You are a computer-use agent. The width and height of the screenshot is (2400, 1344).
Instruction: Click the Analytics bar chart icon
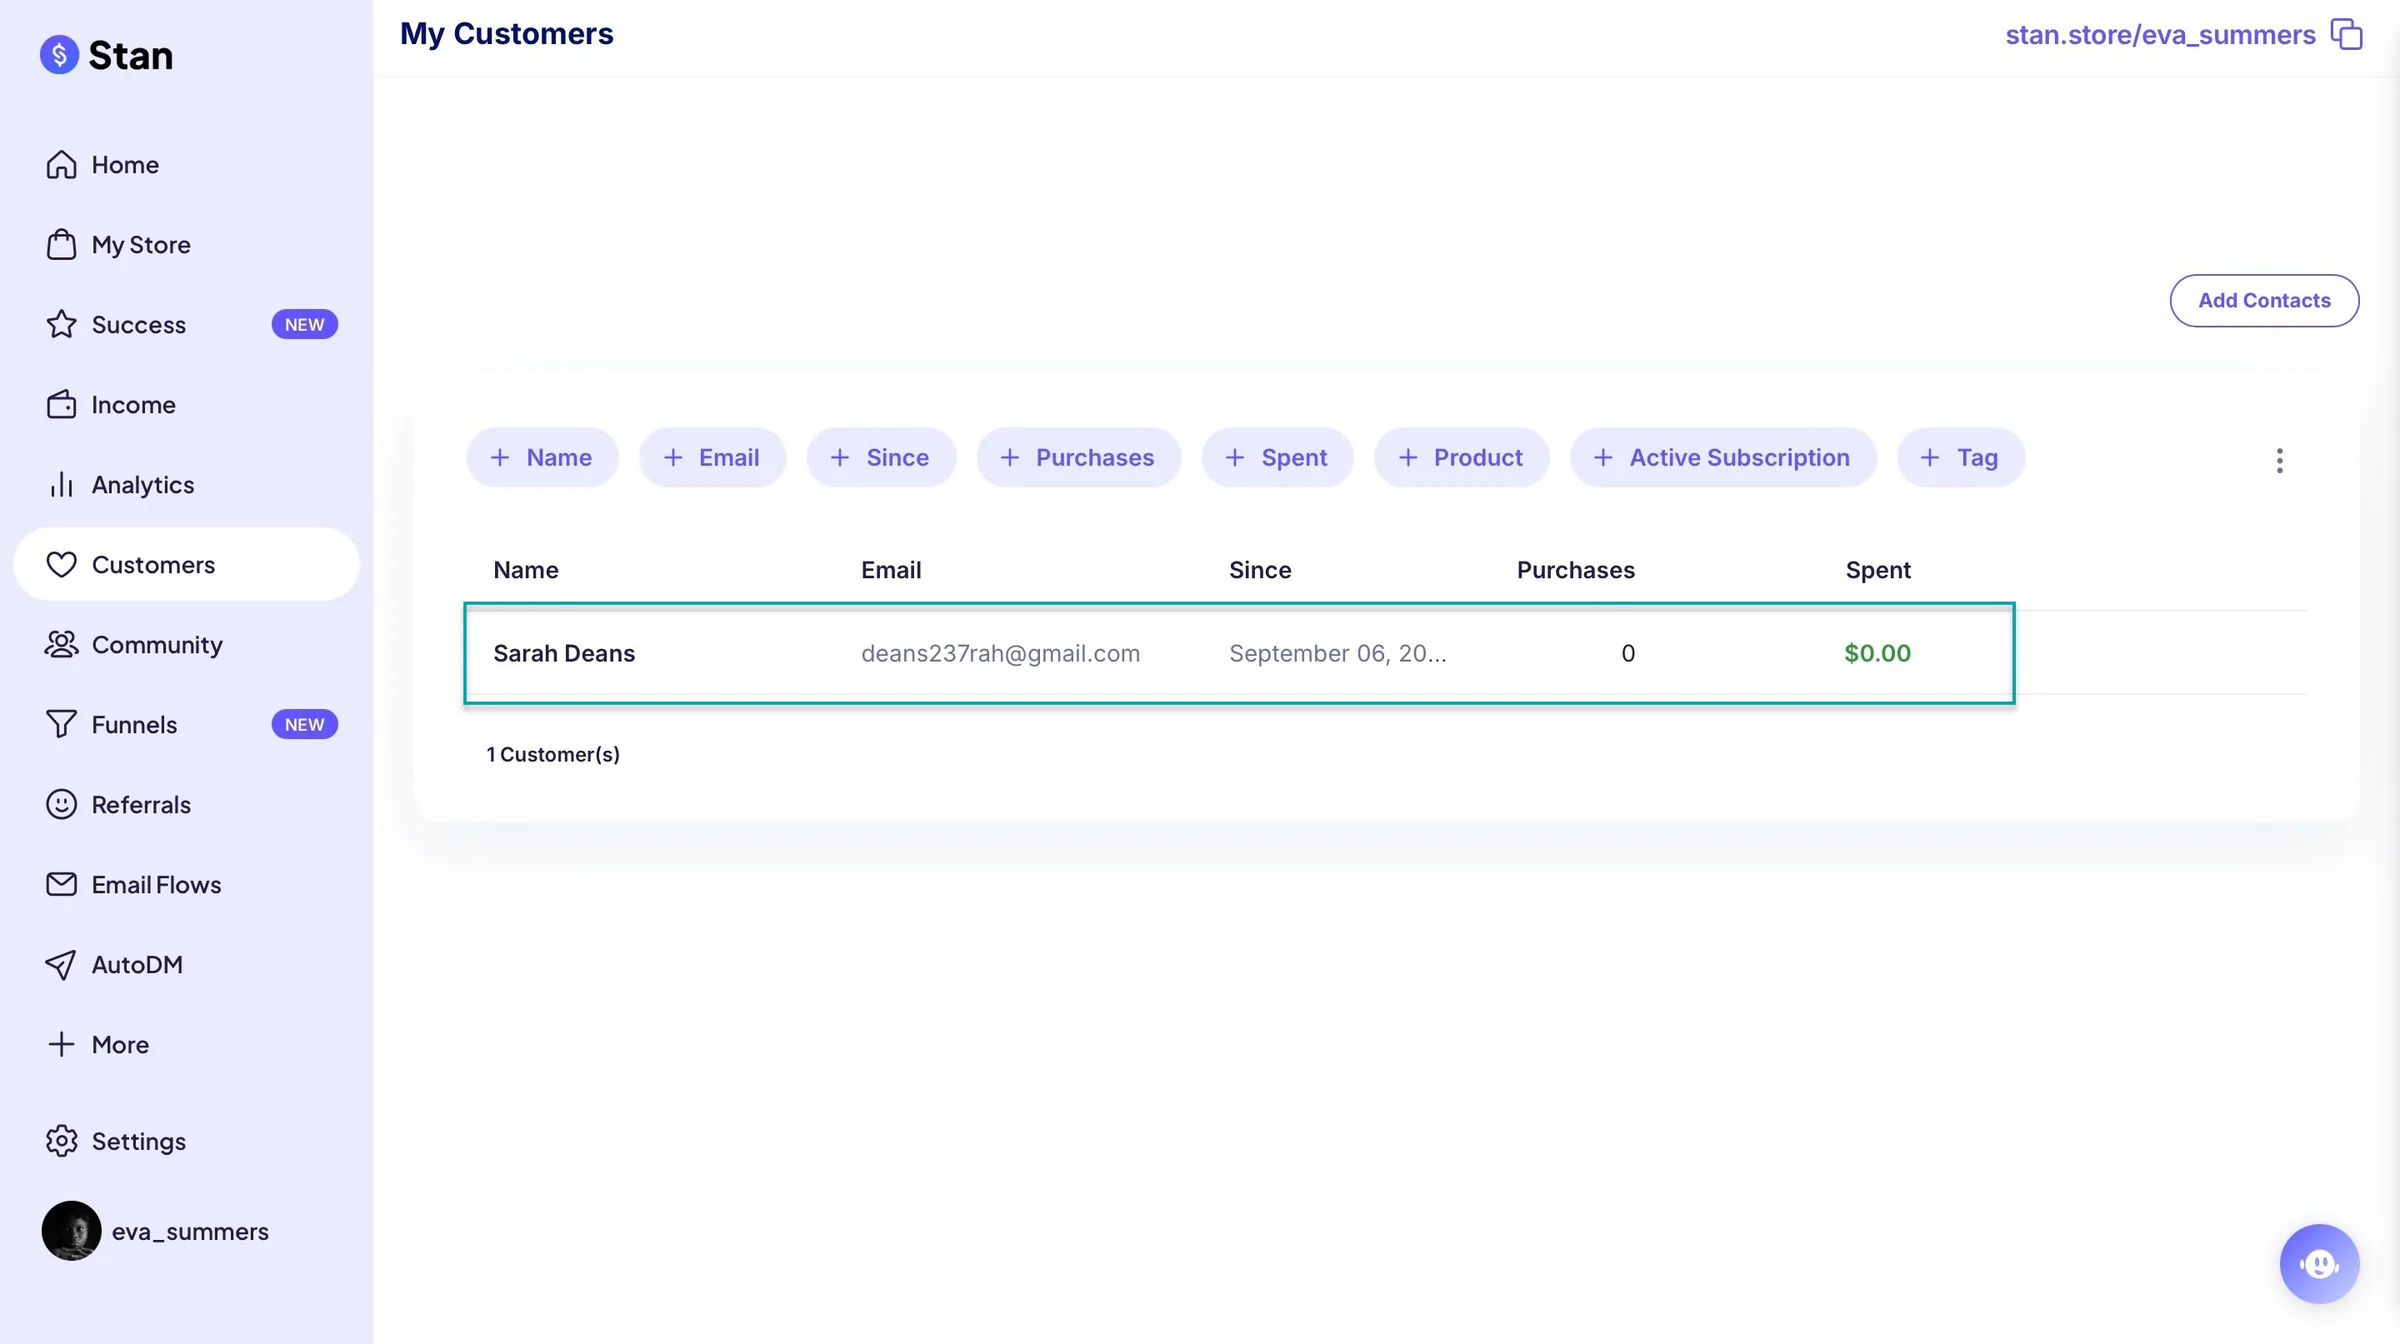click(61, 484)
